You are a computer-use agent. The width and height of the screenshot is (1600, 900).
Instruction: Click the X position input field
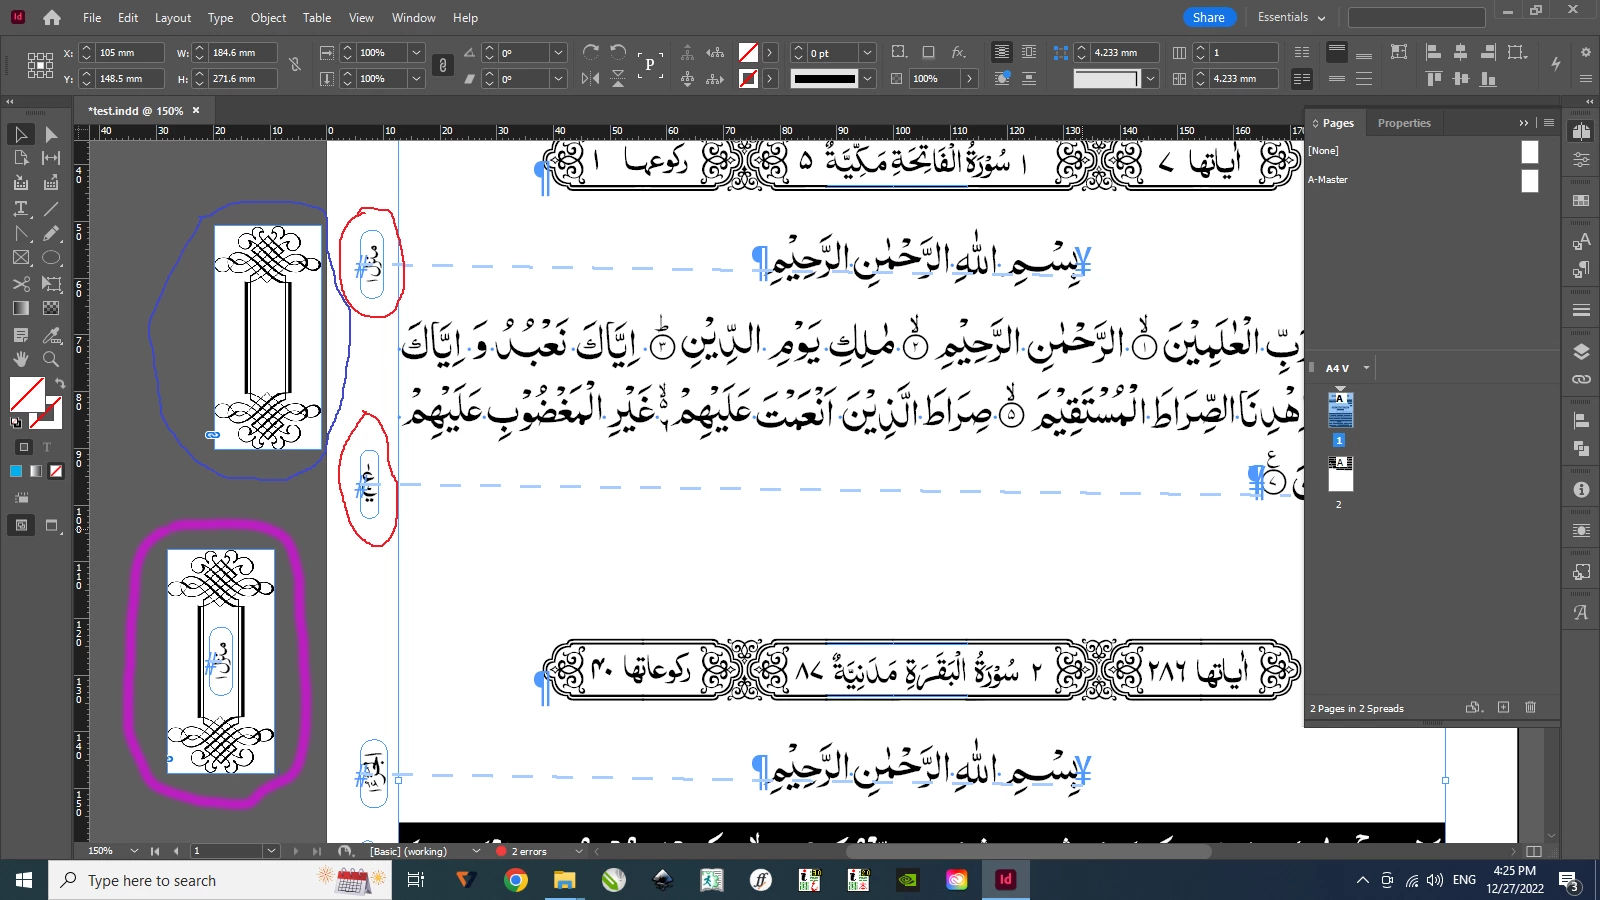tap(130, 52)
